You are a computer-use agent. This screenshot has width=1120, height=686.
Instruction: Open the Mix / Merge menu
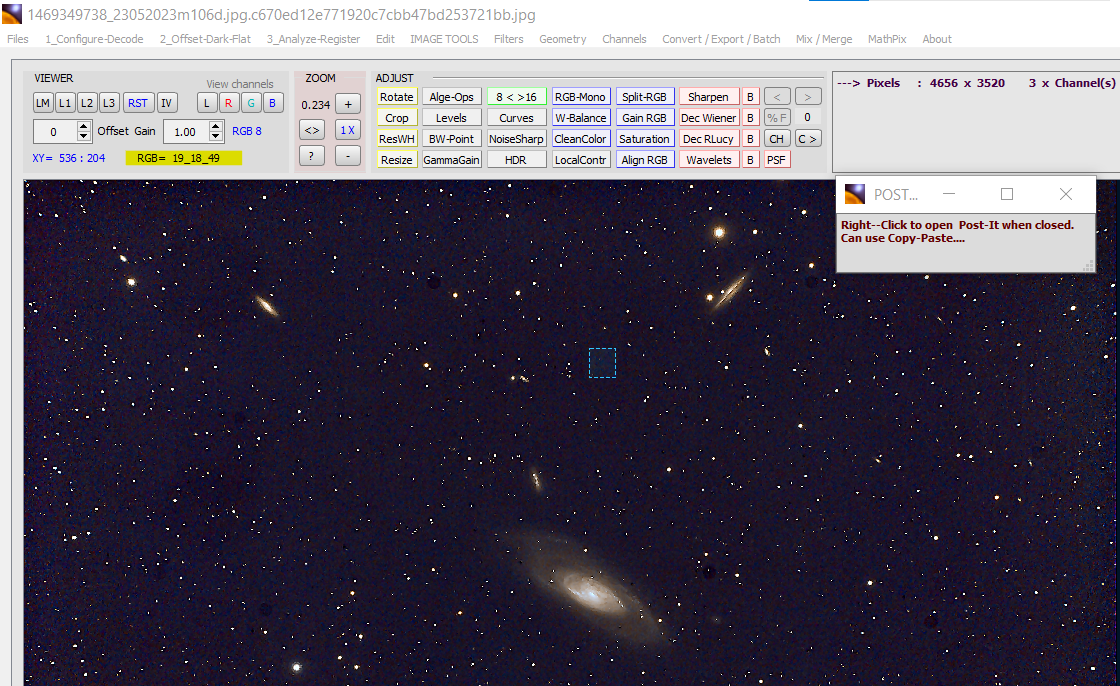coord(824,39)
